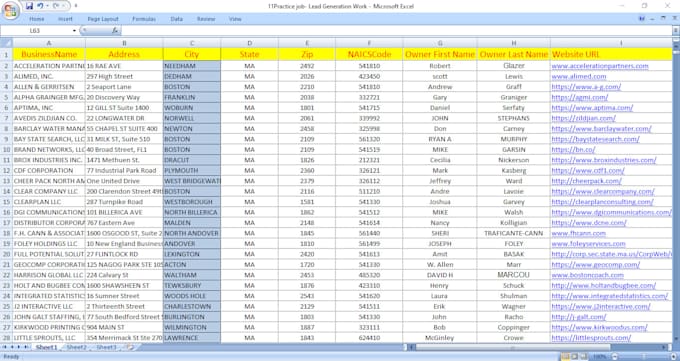The width and height of the screenshot is (680, 361).
Task: Click the Undo arrow icon
Action: pyautogui.click(x=39, y=6)
